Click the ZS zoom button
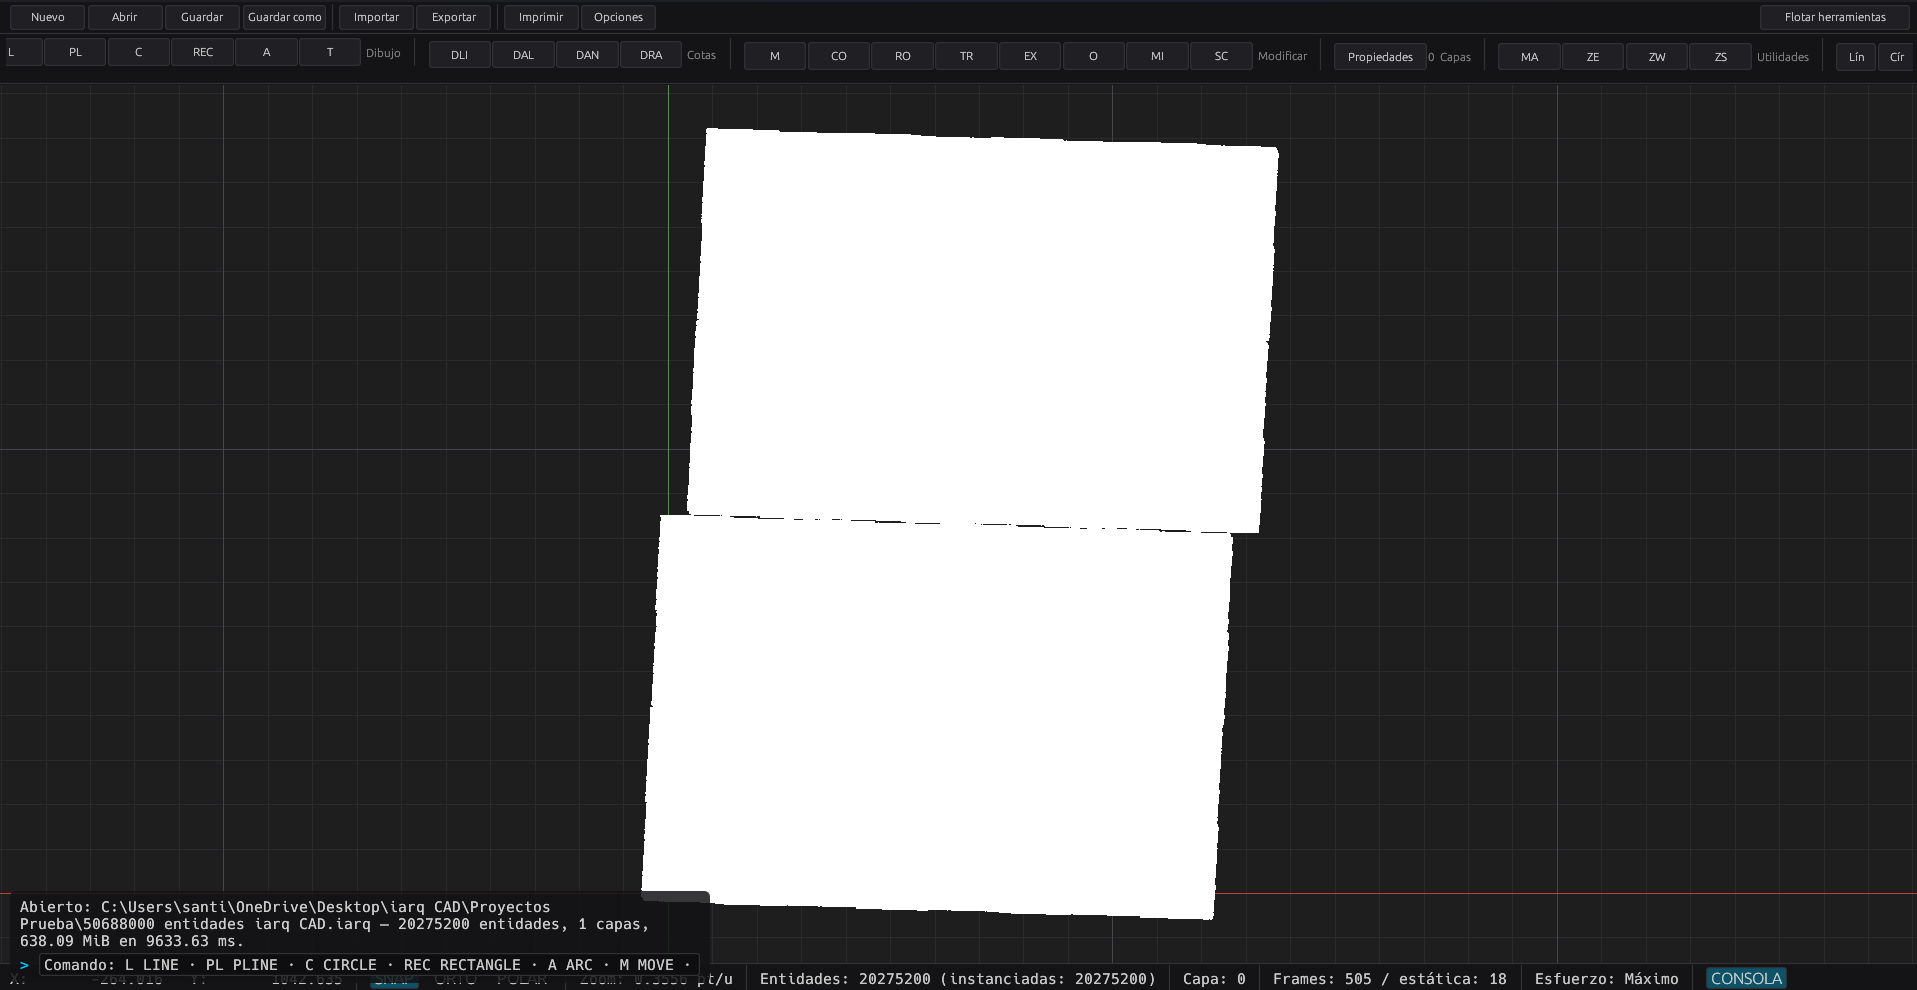 click(1721, 57)
